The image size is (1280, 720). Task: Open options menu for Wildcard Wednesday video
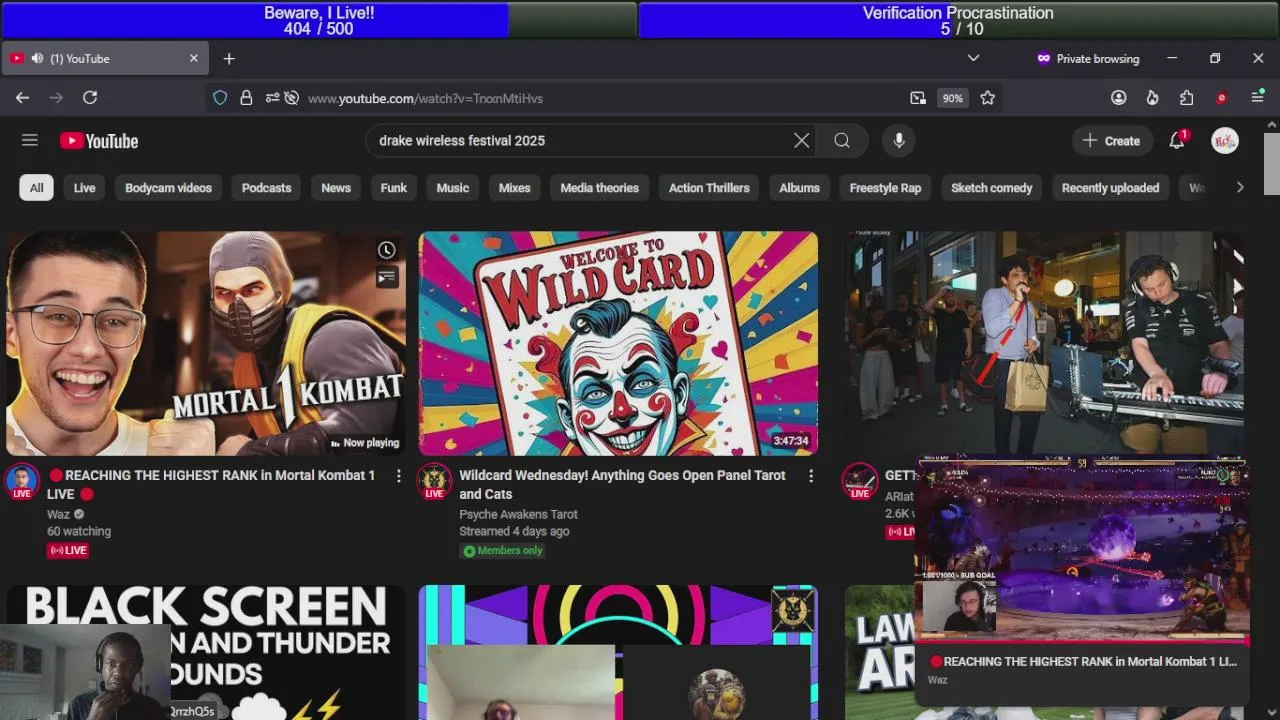[810, 476]
